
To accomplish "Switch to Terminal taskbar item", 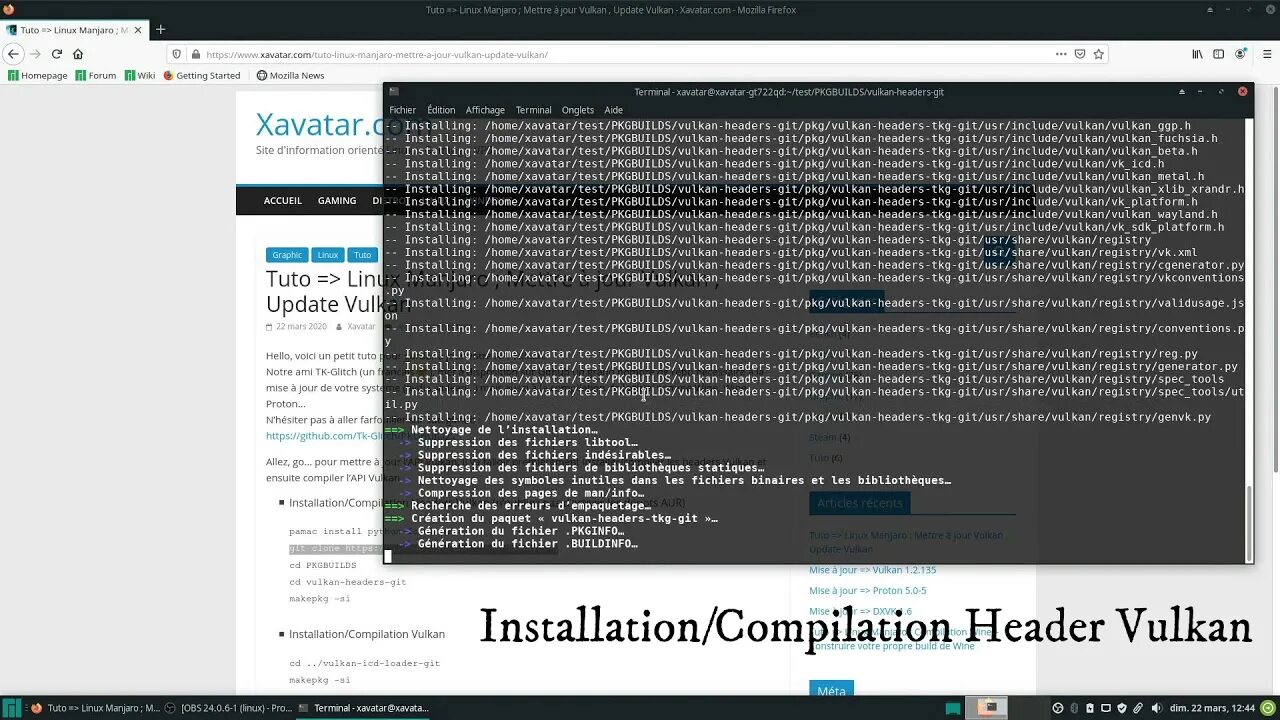I will pyautogui.click(x=363, y=708).
